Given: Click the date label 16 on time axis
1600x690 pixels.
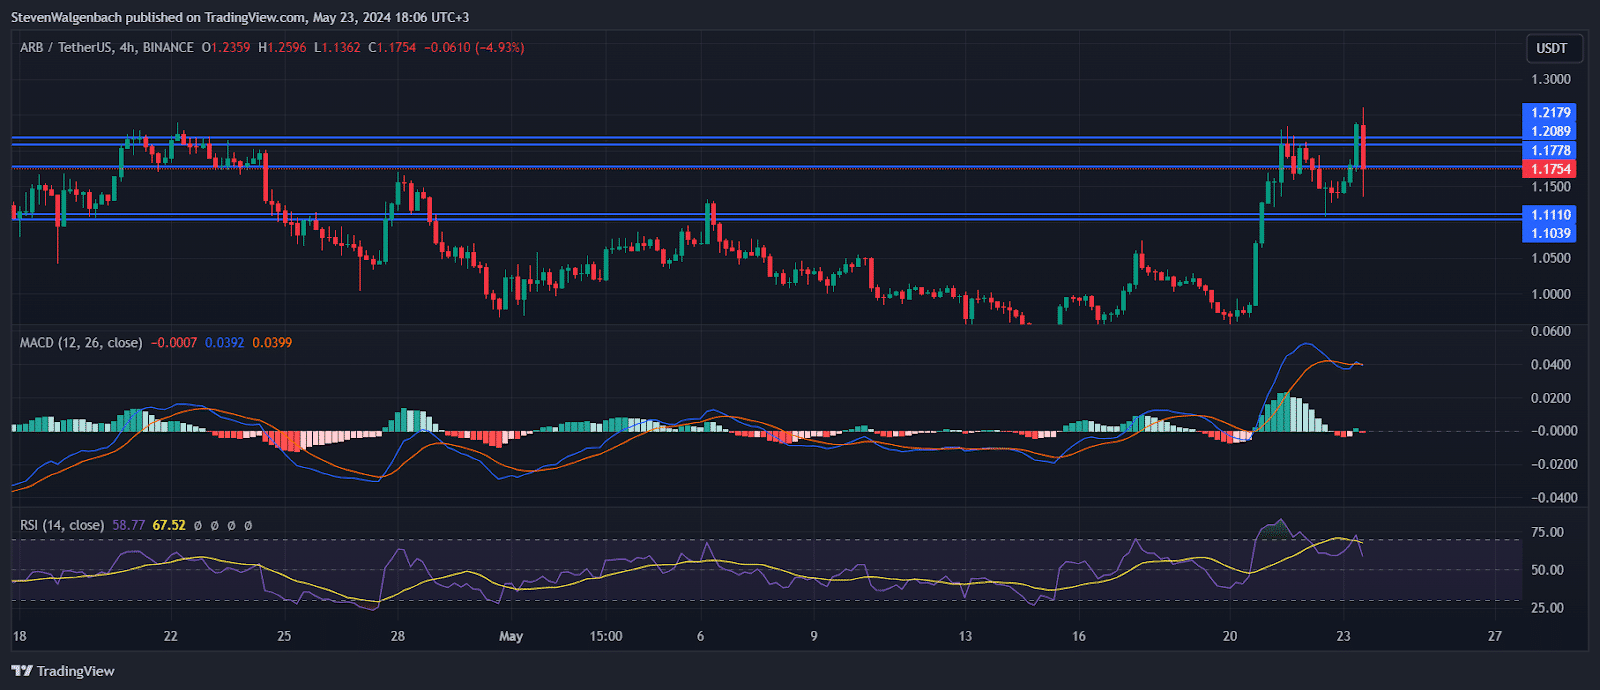Looking at the screenshot, I should tap(1079, 636).
